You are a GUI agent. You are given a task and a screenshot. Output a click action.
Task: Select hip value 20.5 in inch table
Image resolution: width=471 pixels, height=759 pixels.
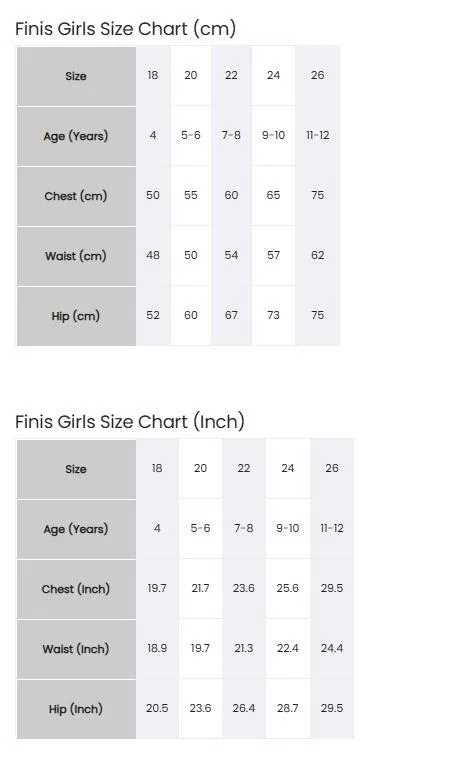(x=157, y=708)
